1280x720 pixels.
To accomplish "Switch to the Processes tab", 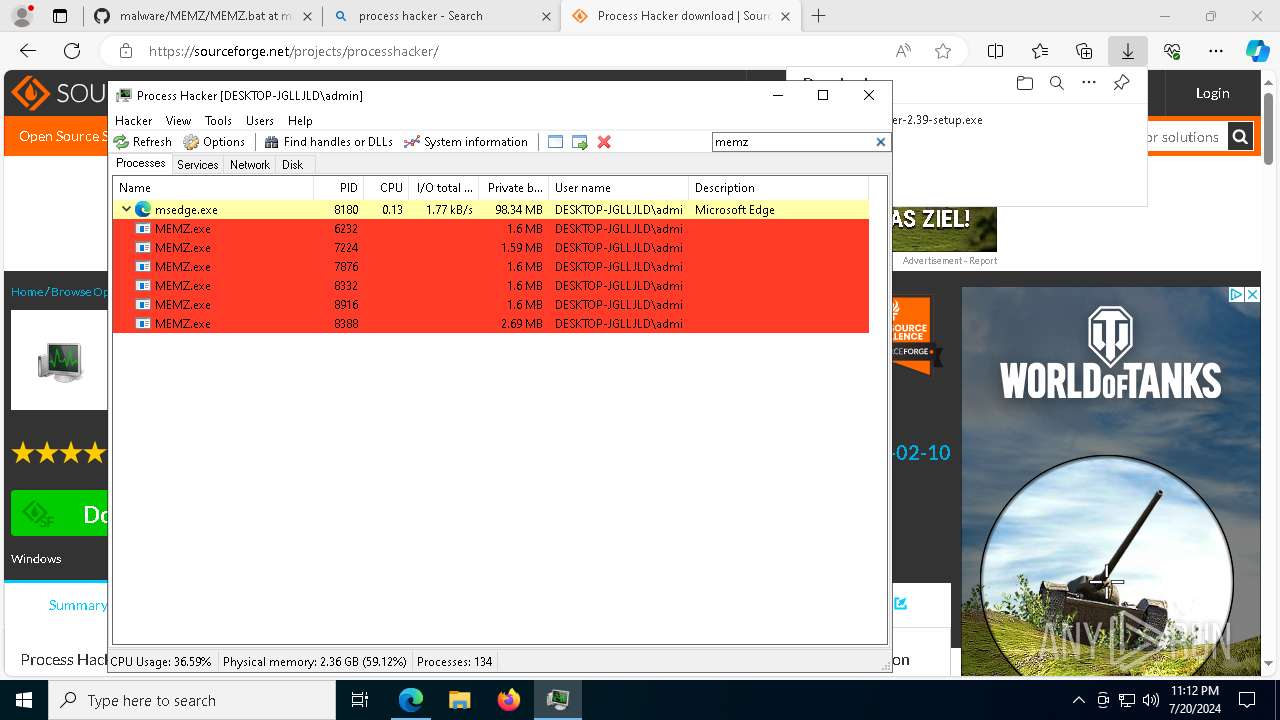I will (141, 163).
